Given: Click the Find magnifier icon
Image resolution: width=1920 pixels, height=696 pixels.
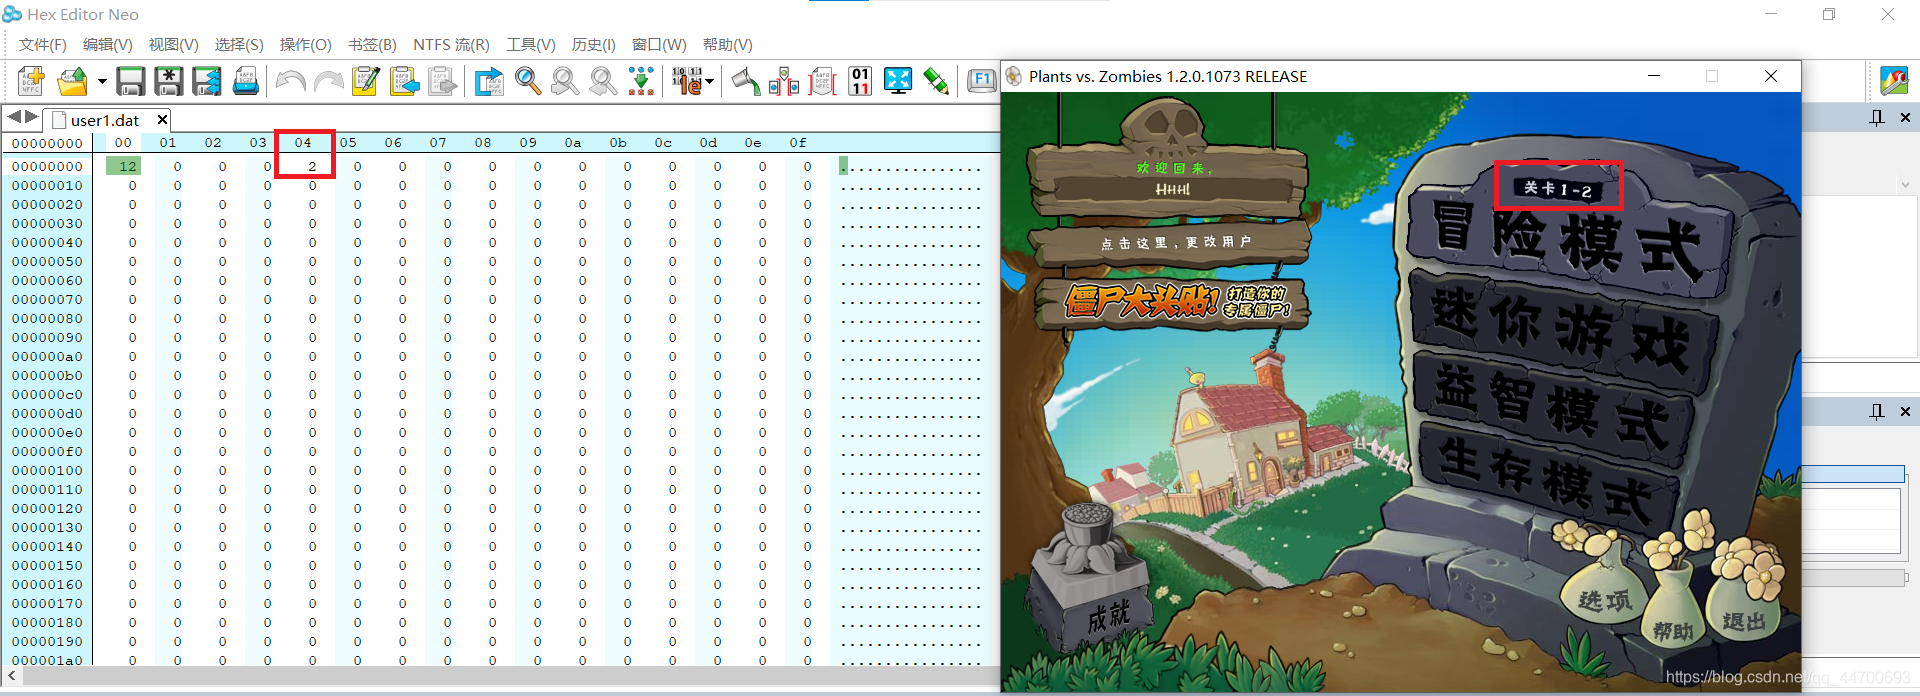Looking at the screenshot, I should click(x=528, y=81).
